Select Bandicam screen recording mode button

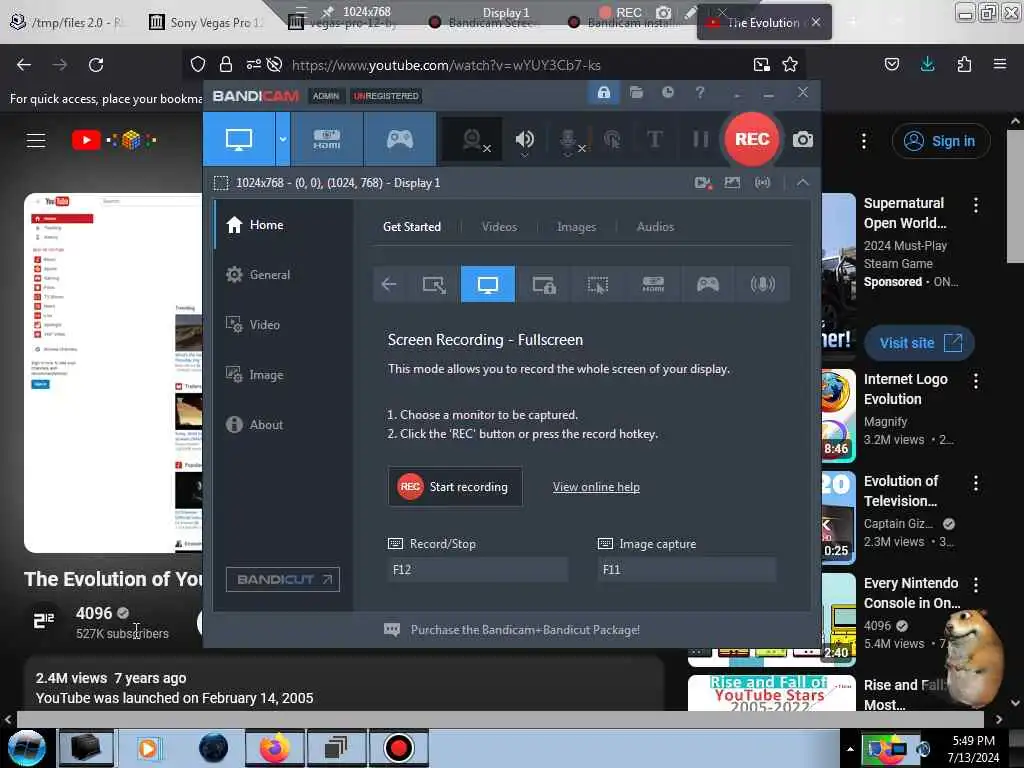click(x=239, y=139)
